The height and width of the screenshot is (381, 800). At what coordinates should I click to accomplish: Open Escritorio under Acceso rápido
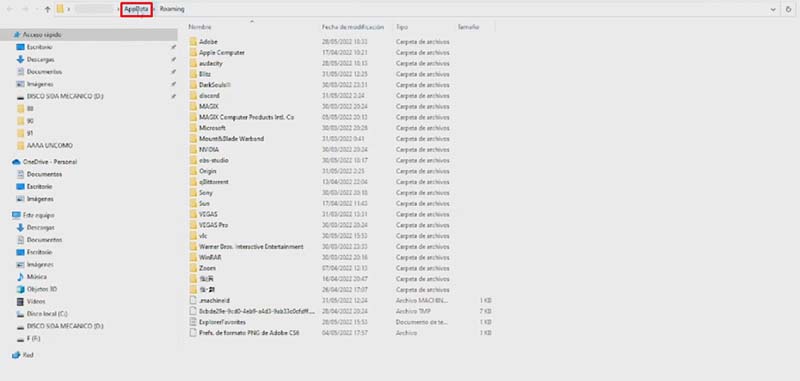pyautogui.click(x=39, y=47)
